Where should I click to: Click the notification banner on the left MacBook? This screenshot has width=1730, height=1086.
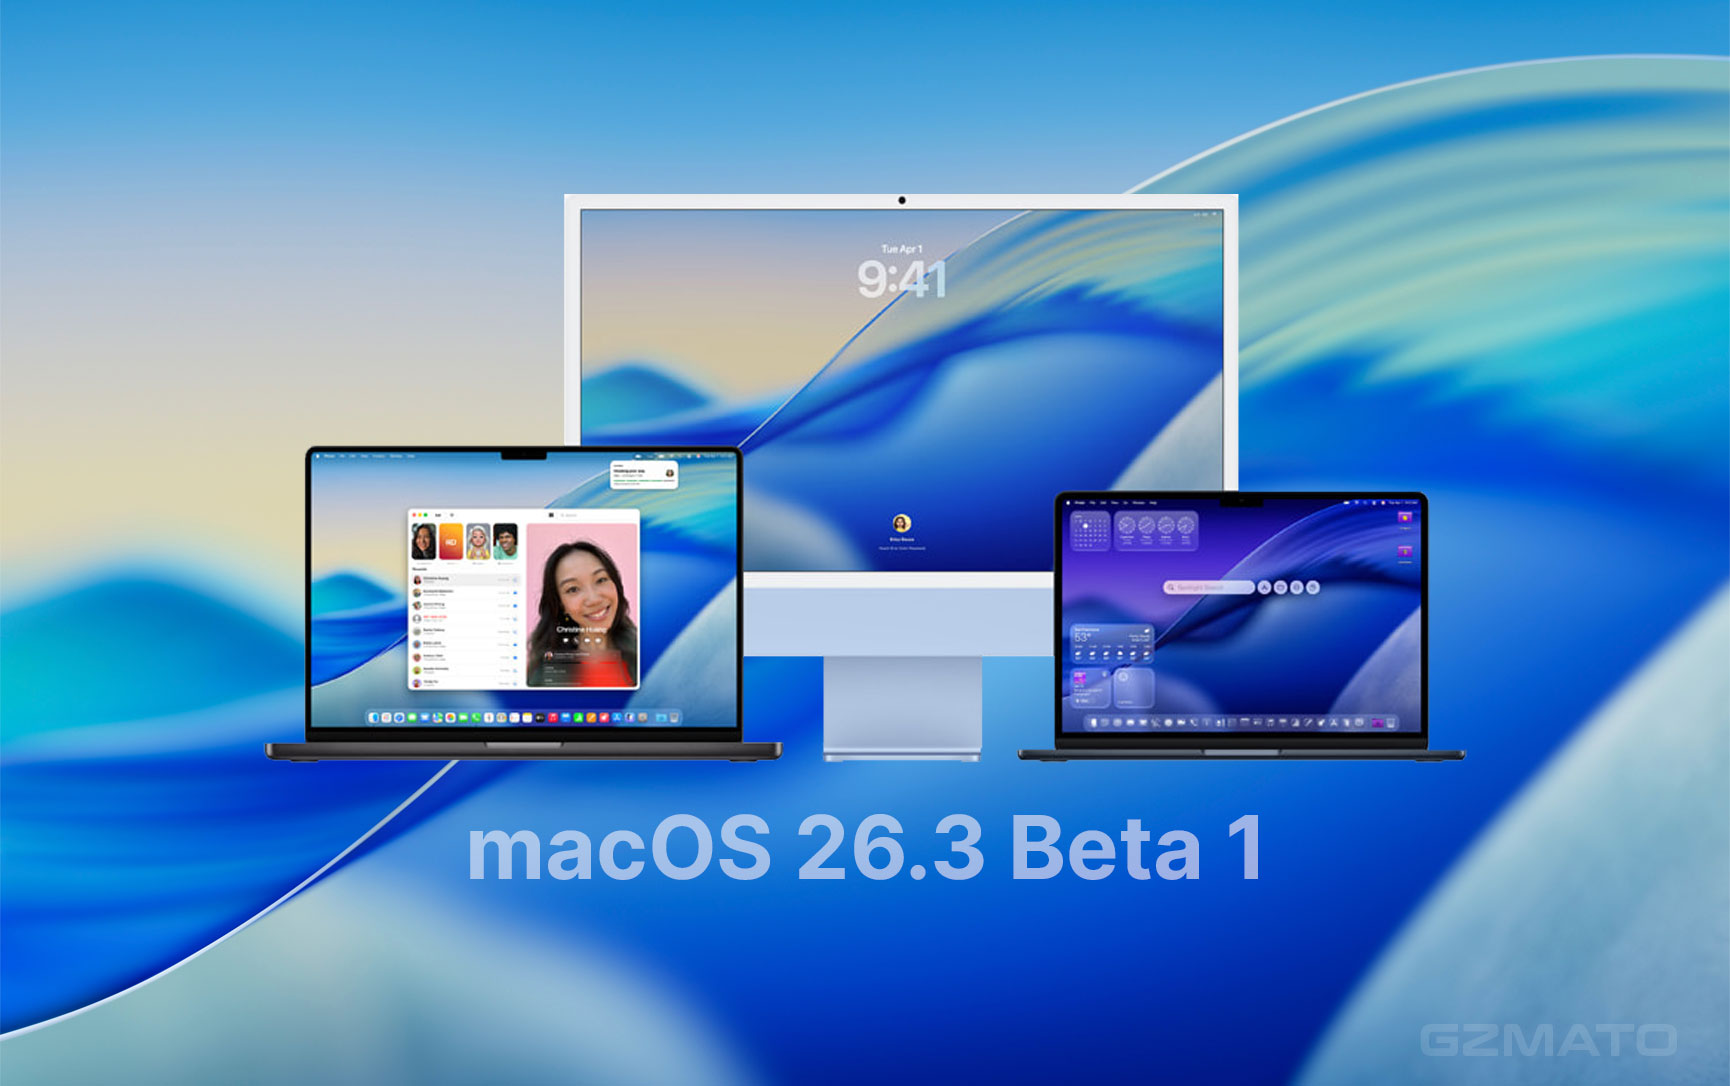point(644,475)
